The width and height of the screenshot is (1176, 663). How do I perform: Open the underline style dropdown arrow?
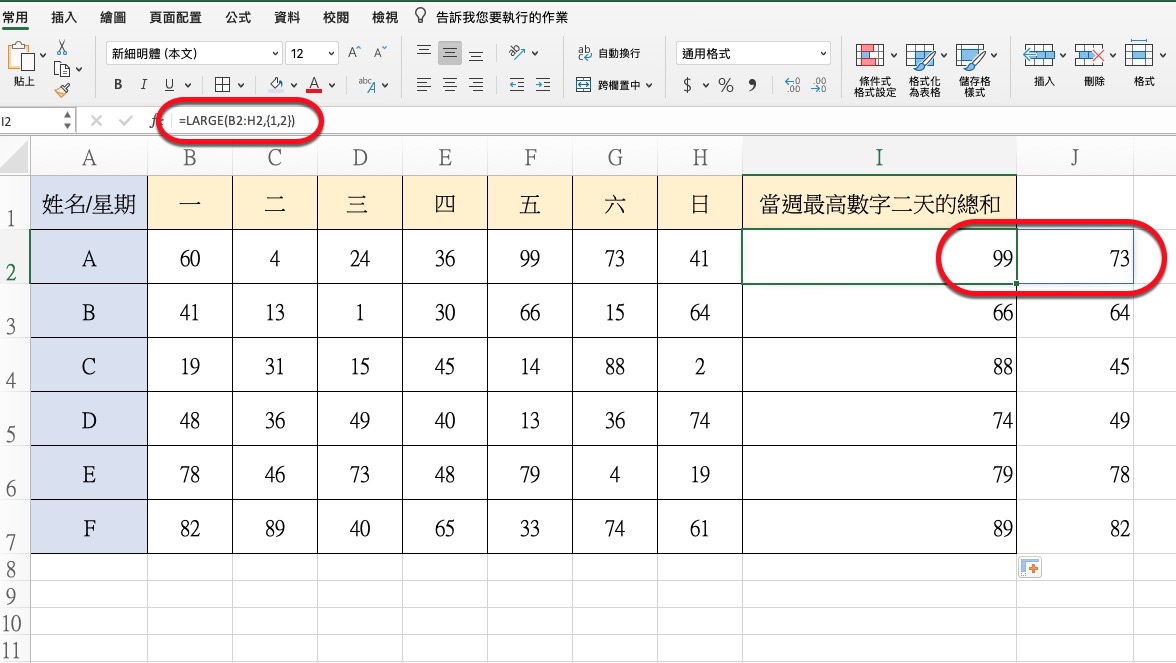pos(188,86)
